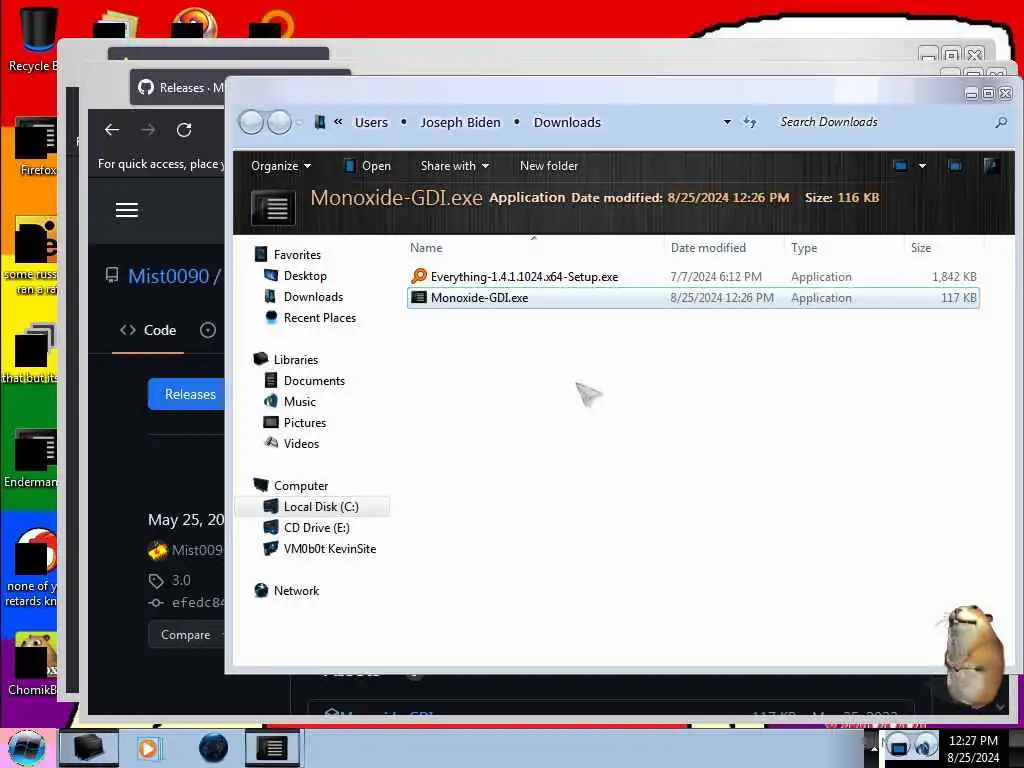Screen dimensions: 1024x768
Task: Focus the Search Downloads input field
Action: (x=882, y=122)
